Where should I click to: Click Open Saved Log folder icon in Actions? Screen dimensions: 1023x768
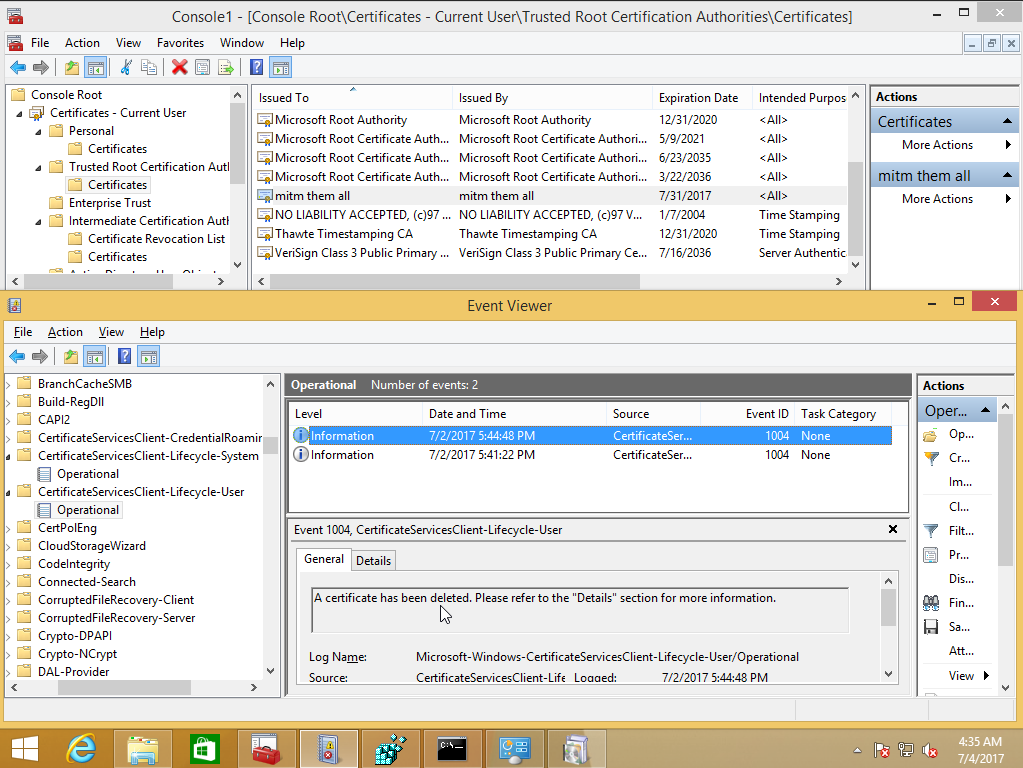931,435
